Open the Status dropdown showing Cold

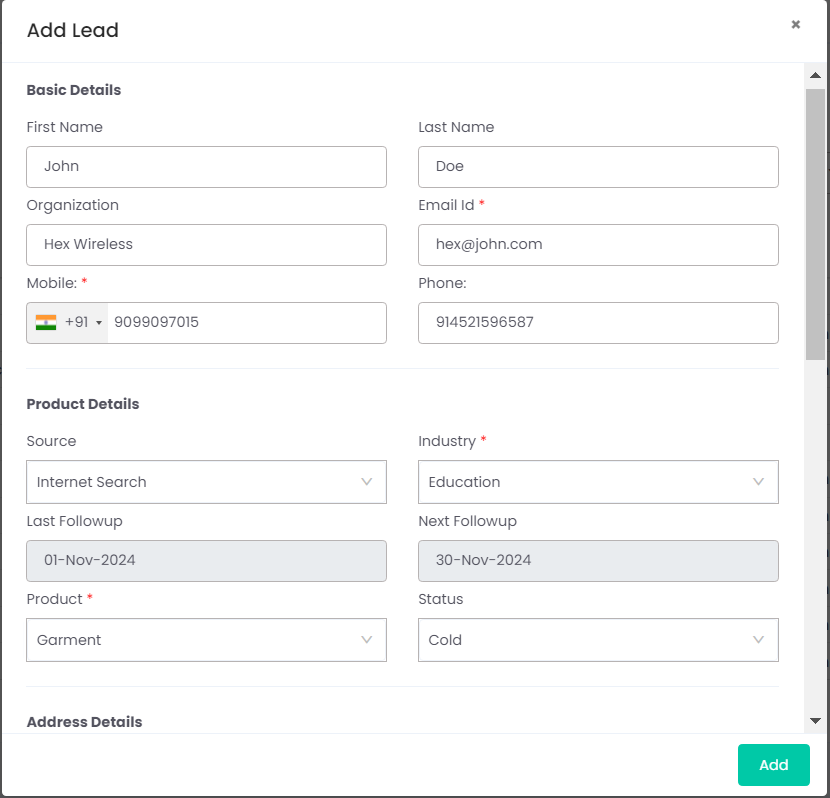pos(598,640)
